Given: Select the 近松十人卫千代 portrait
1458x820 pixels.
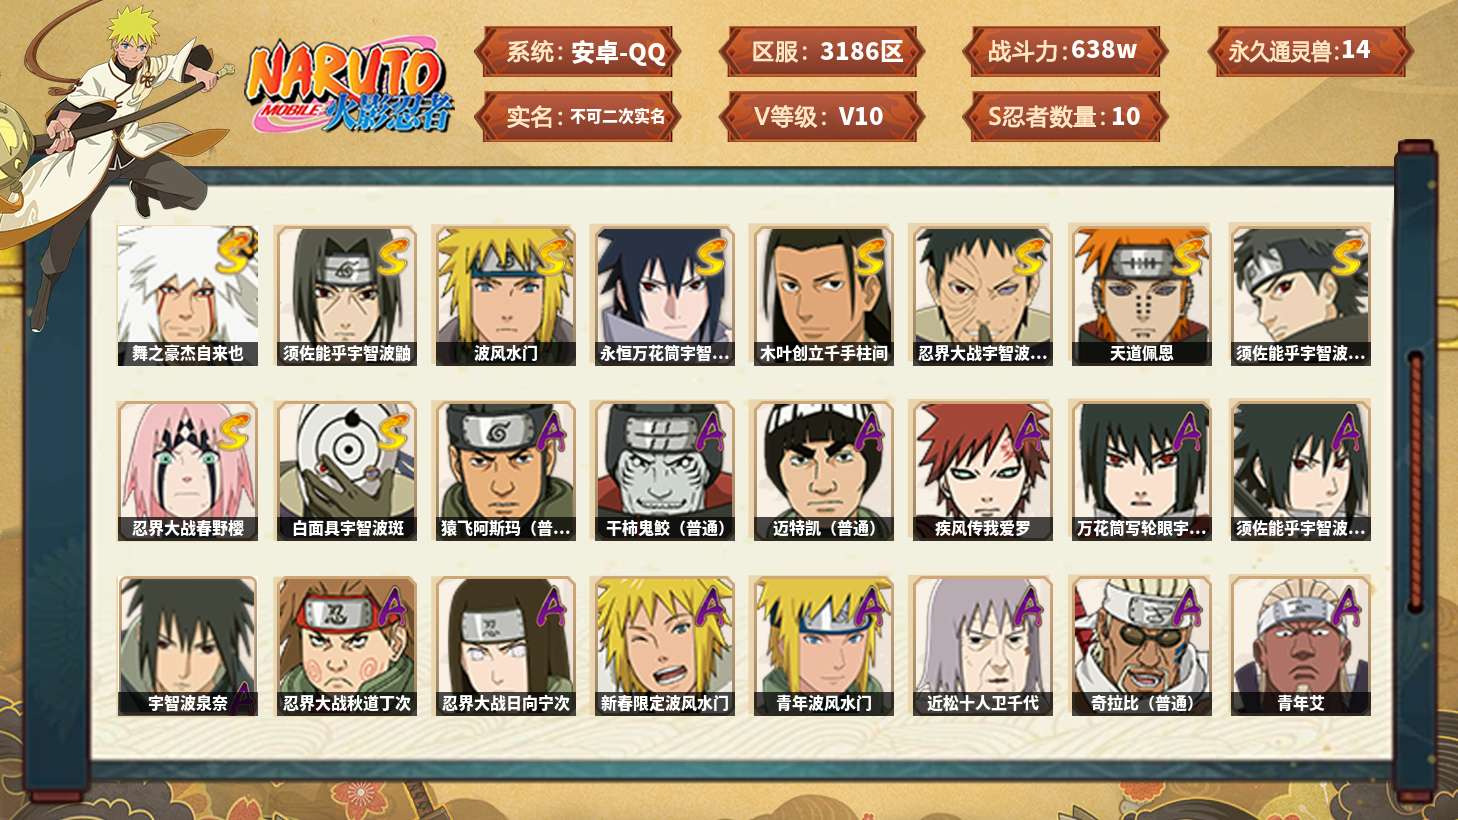Looking at the screenshot, I should (x=982, y=646).
